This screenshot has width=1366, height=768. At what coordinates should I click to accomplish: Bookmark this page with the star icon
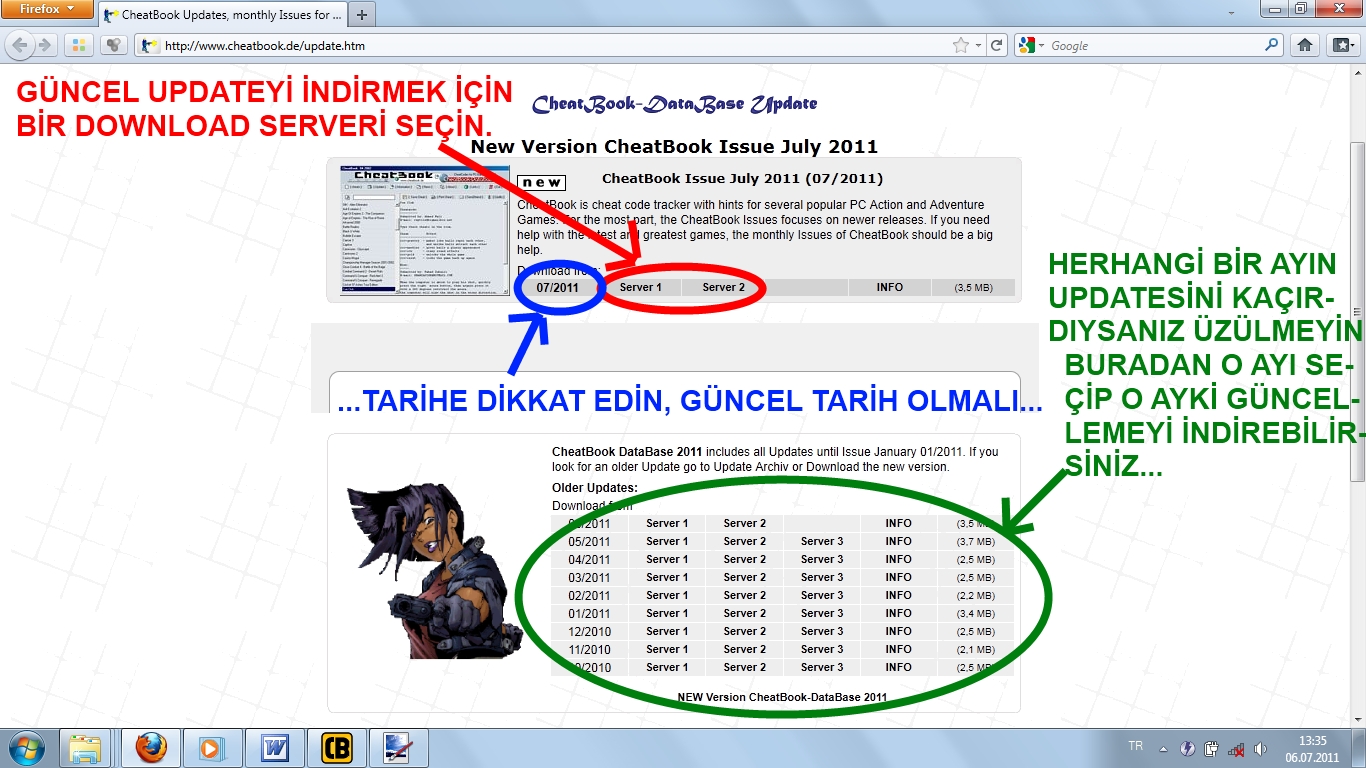click(961, 45)
